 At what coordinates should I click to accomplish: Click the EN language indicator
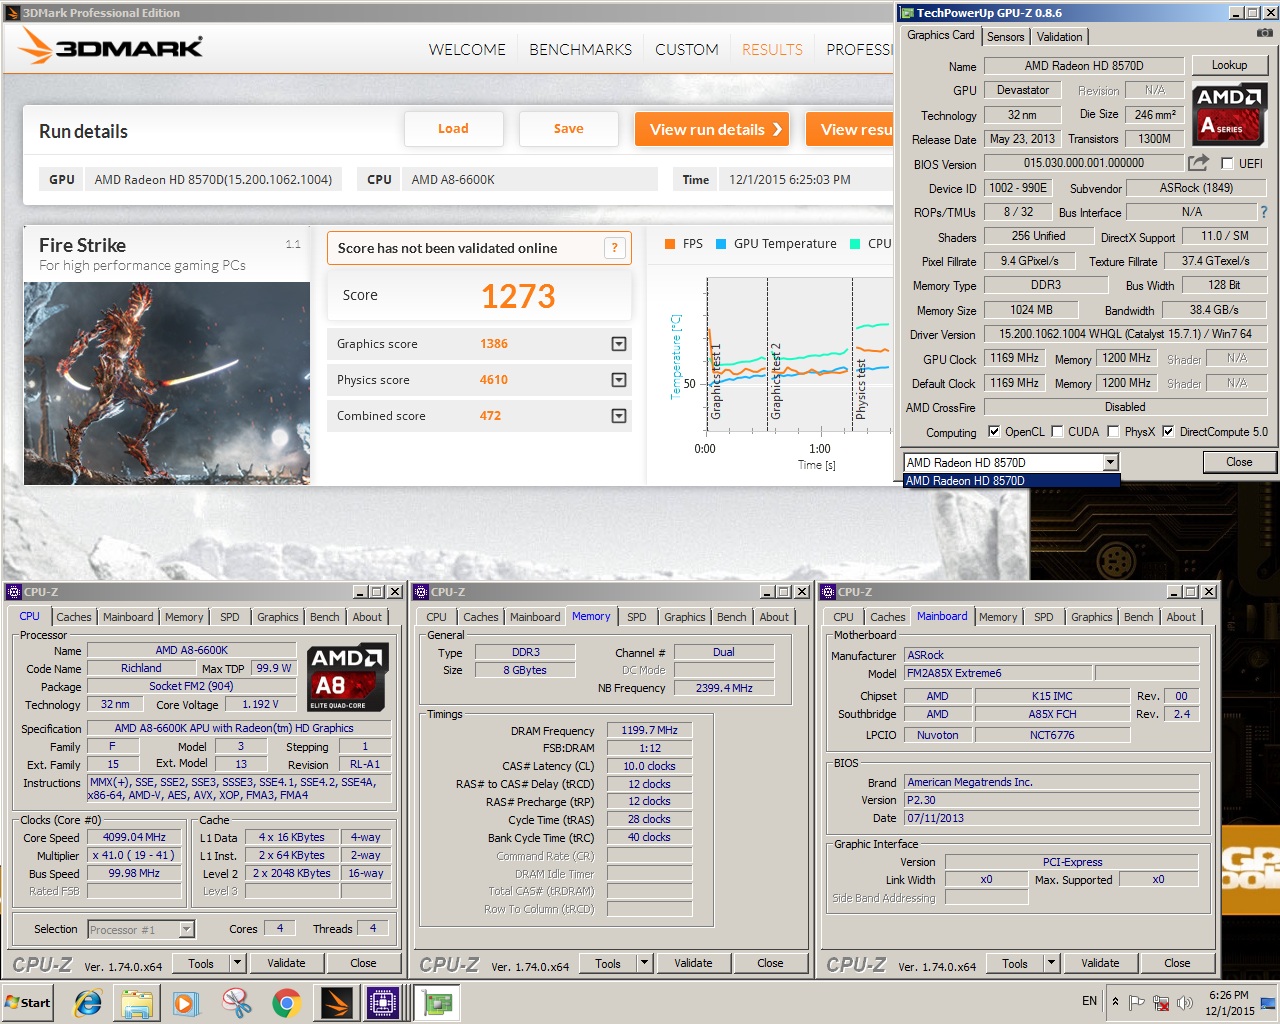click(1089, 1001)
